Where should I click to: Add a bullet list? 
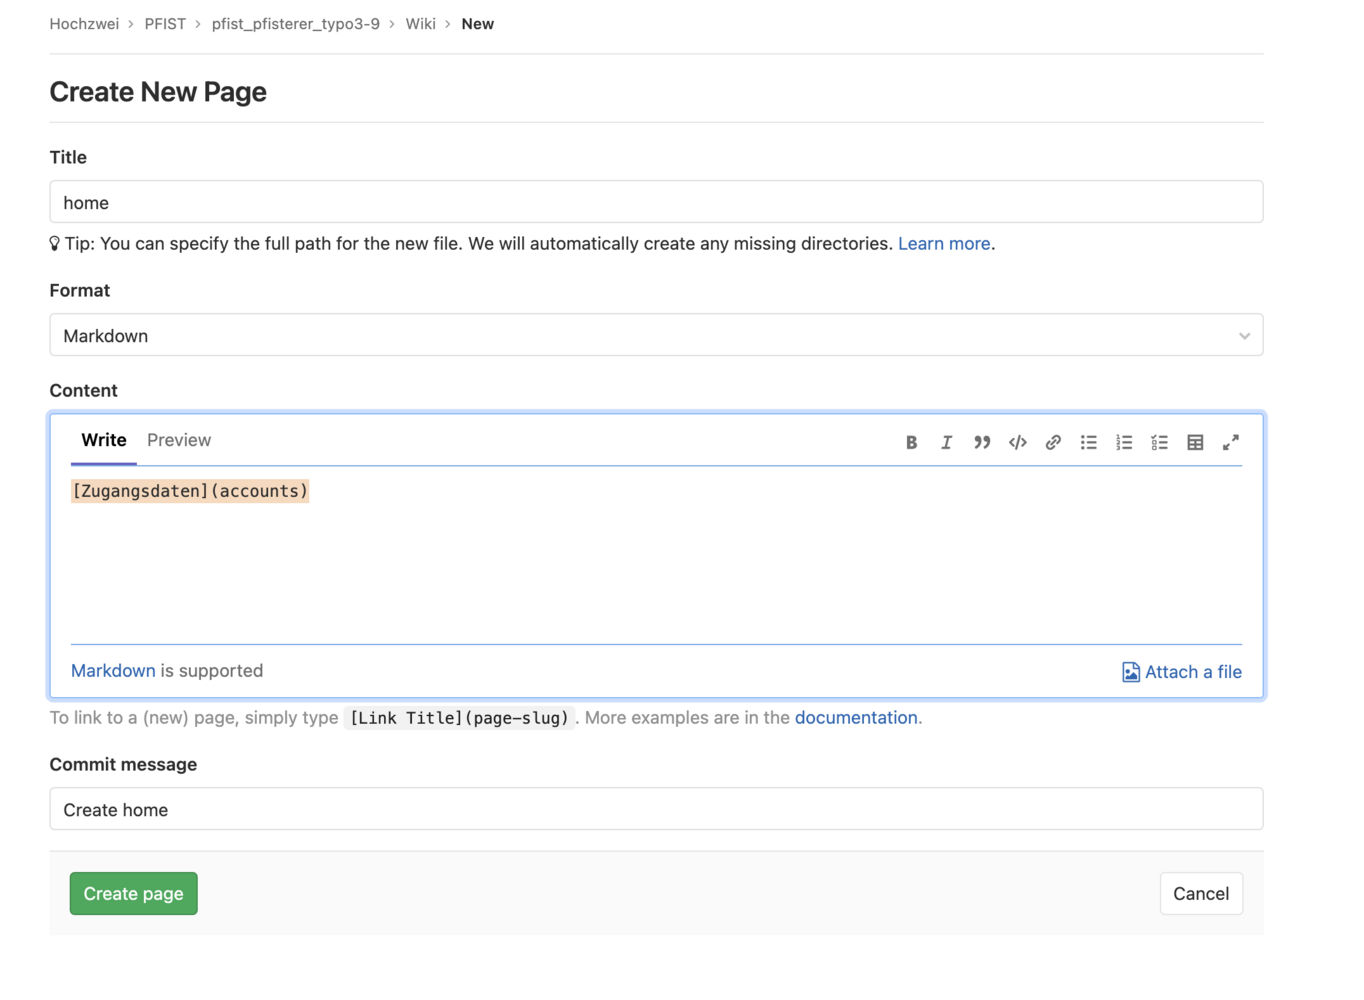tap(1088, 442)
